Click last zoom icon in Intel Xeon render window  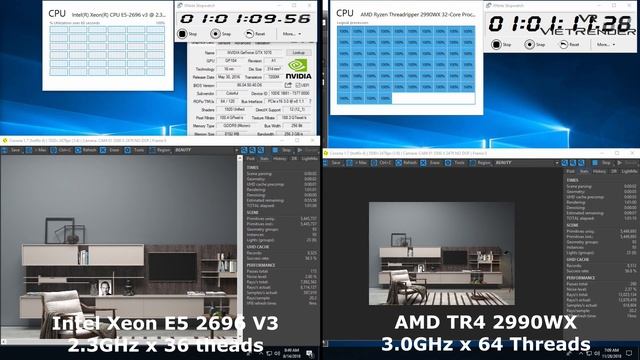(261, 150)
